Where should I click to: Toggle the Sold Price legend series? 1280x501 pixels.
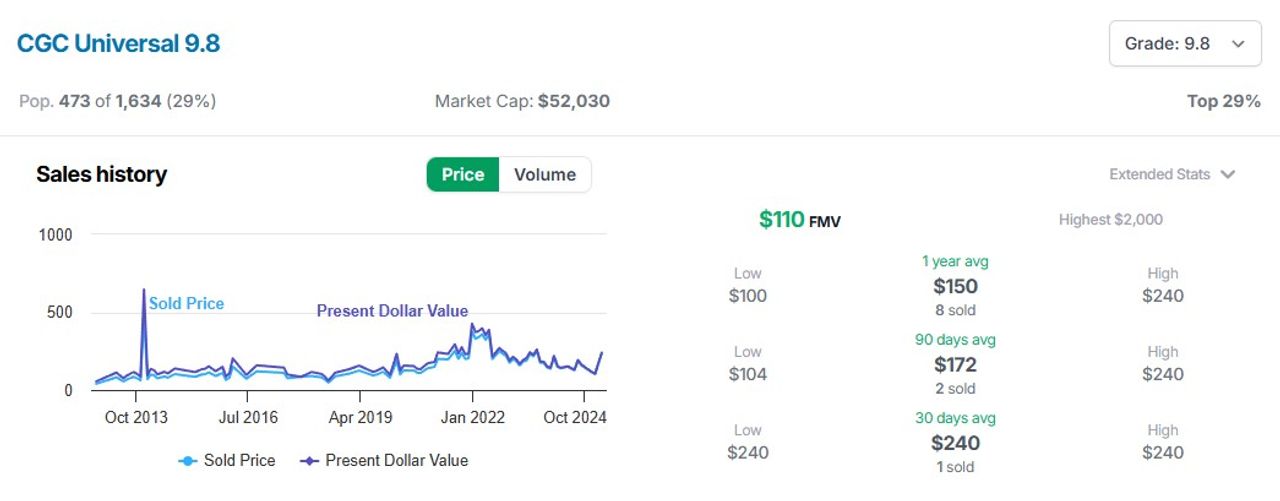click(x=227, y=460)
